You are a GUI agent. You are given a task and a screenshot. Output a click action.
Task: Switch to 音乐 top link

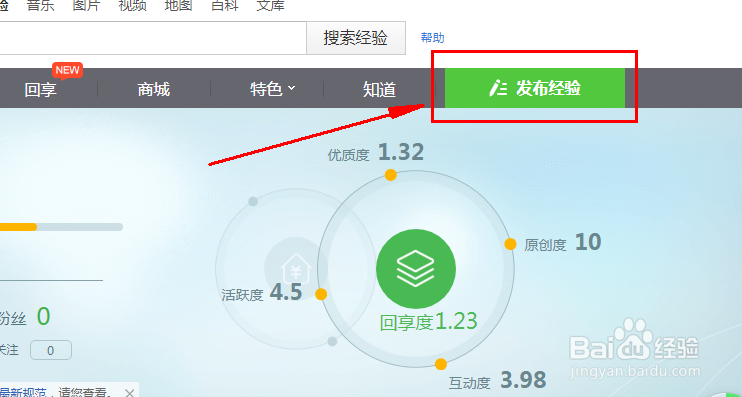click(41, 6)
